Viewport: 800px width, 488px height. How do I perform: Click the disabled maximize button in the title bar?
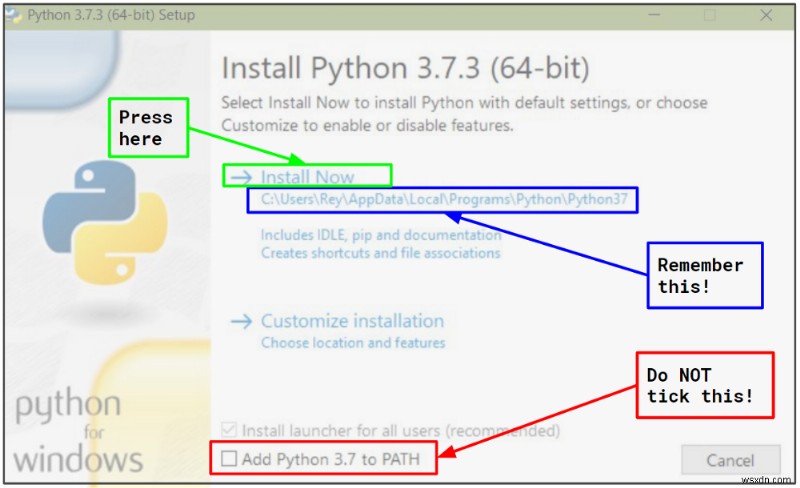[x=710, y=15]
